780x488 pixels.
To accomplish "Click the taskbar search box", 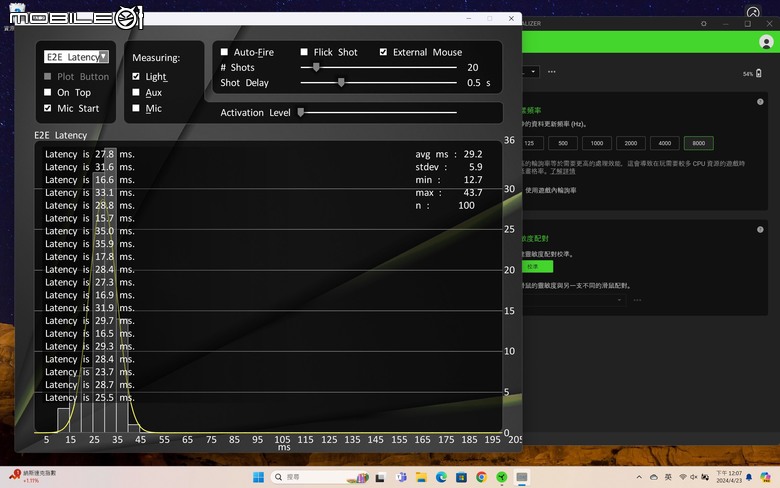I will (x=319, y=477).
